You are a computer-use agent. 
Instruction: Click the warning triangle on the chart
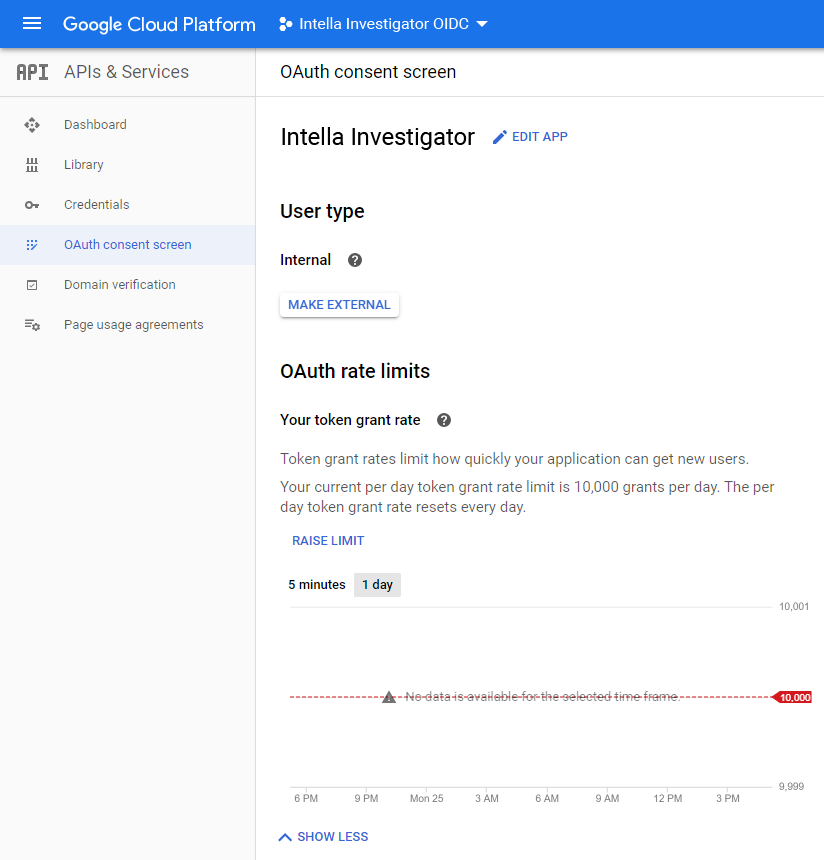(388, 695)
